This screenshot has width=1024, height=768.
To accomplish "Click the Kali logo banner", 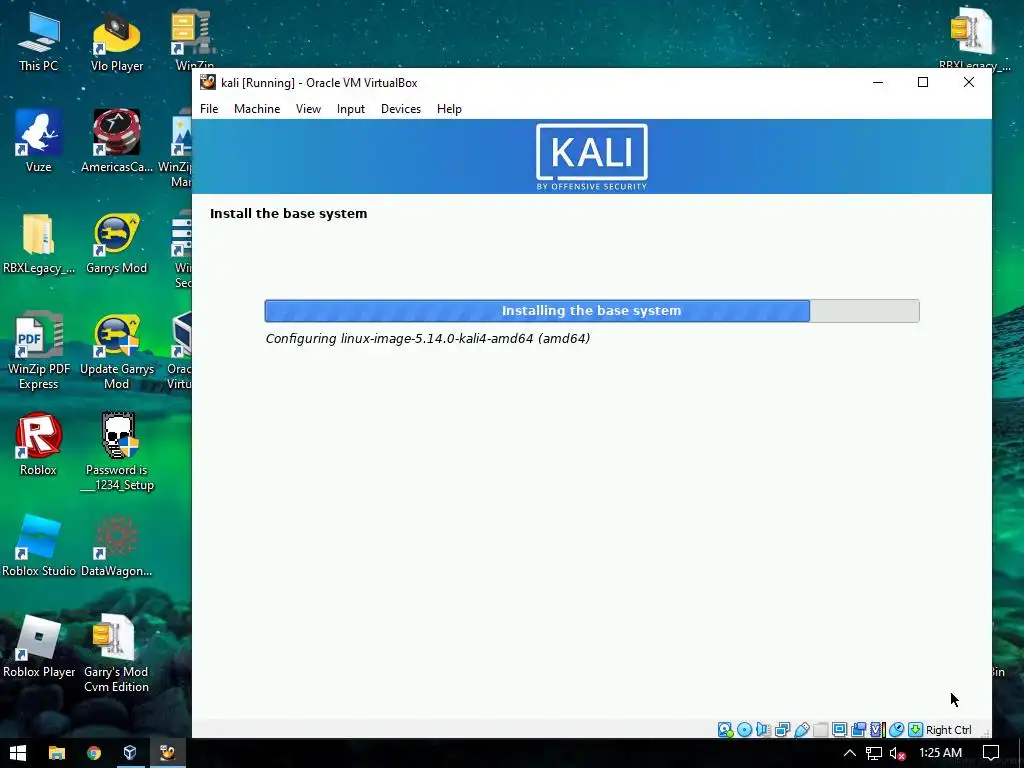I will pyautogui.click(x=592, y=157).
